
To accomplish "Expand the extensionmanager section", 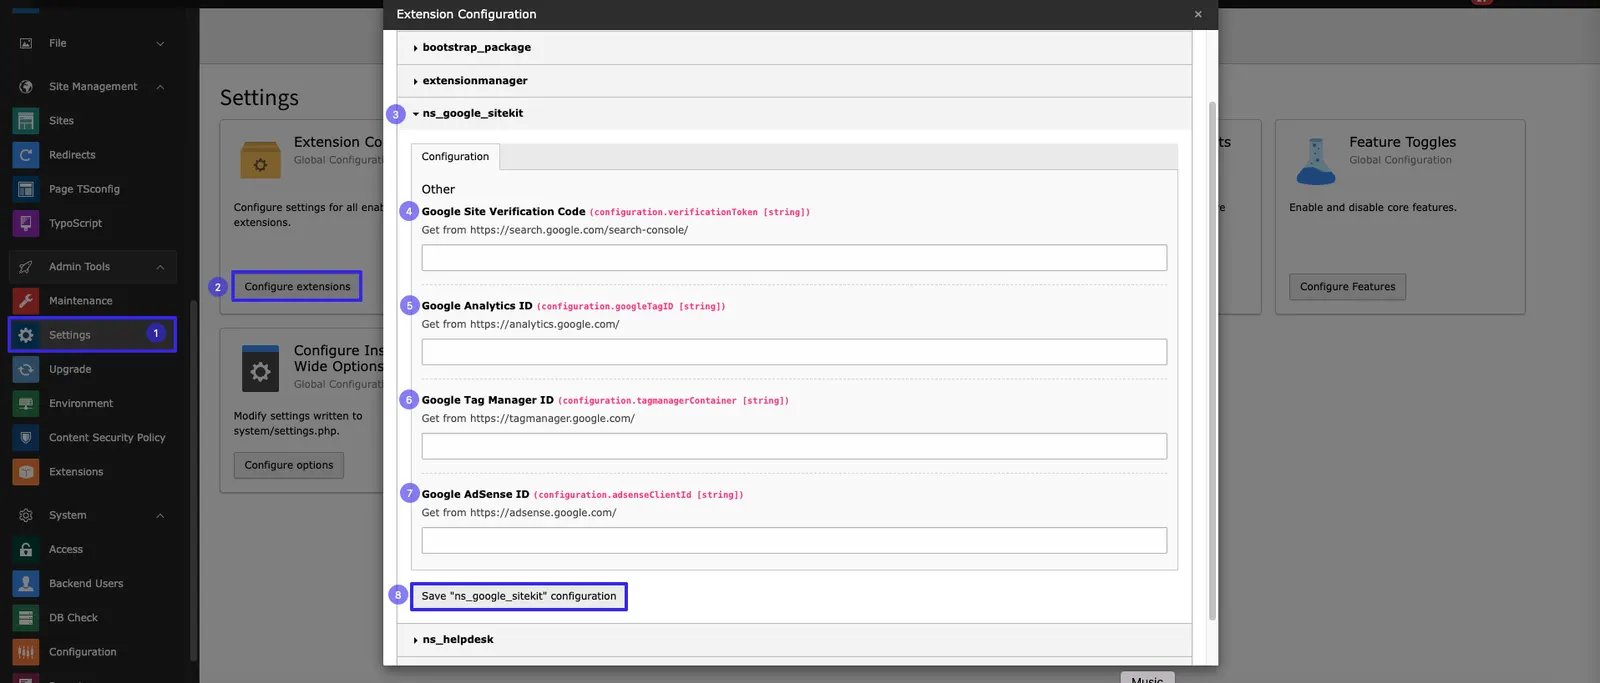I will click(x=794, y=81).
